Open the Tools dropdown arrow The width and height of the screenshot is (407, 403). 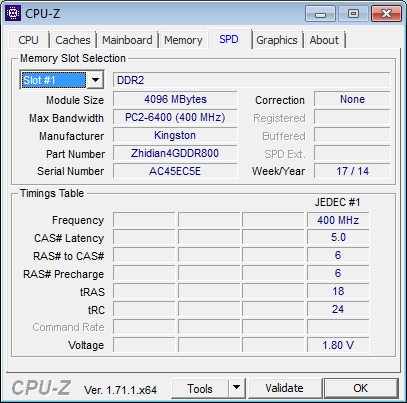(x=237, y=389)
